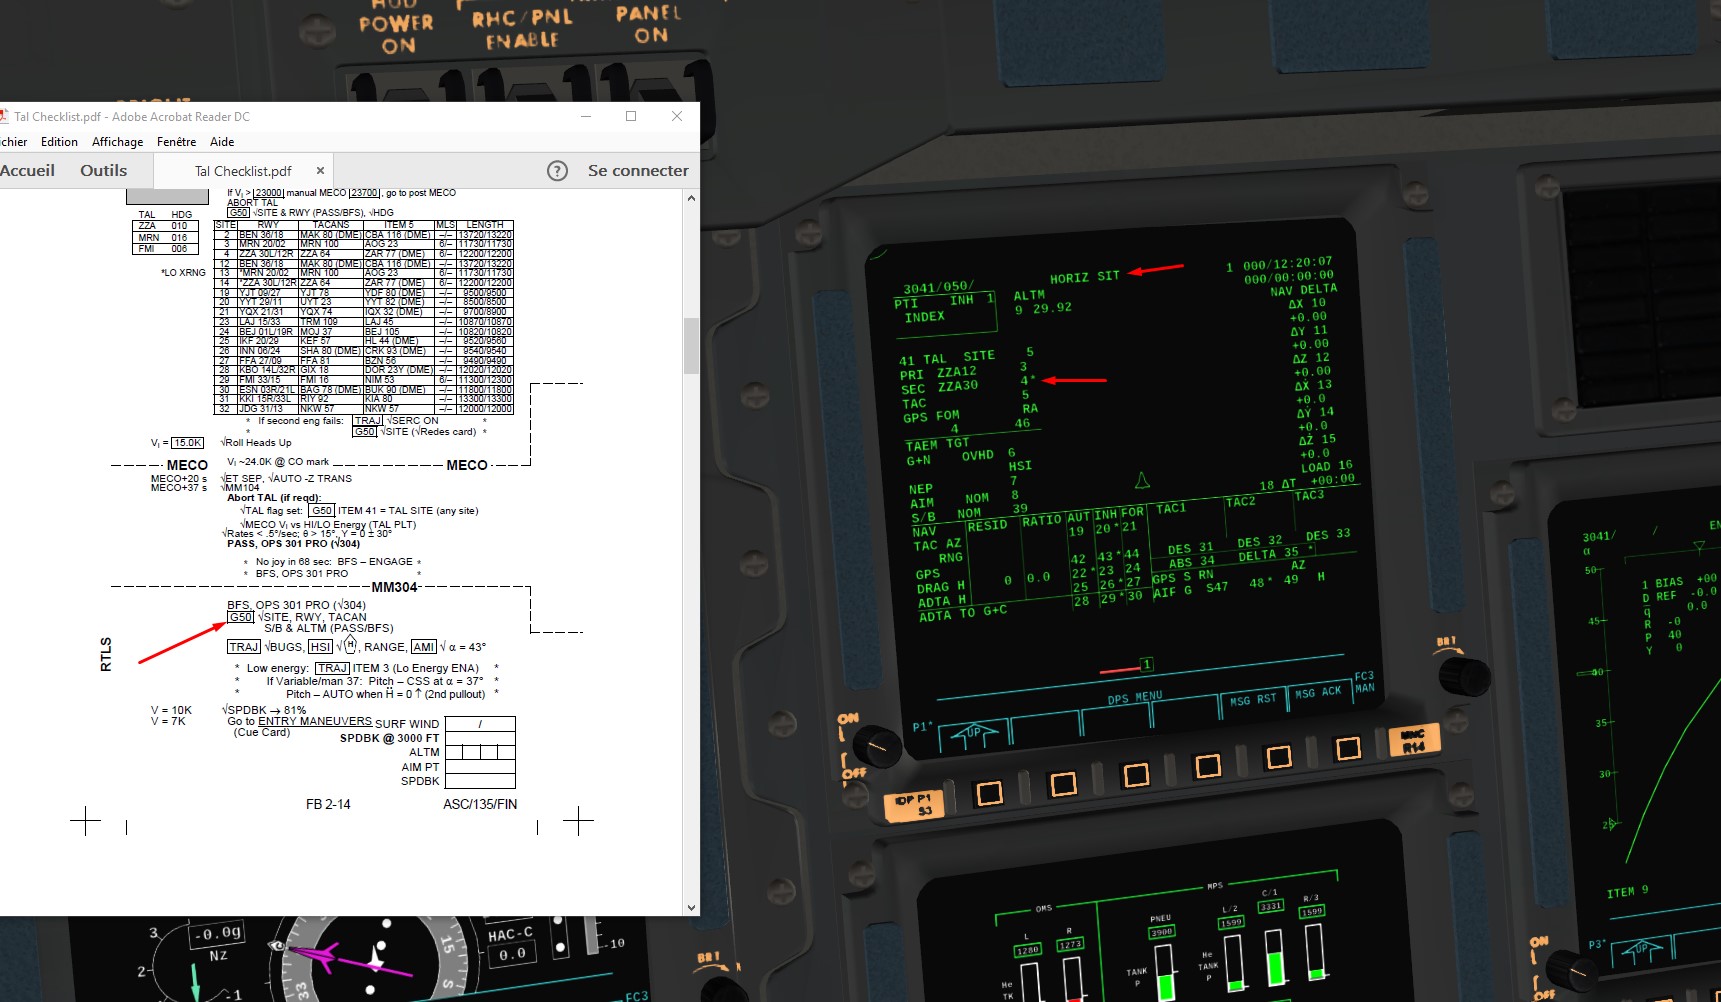
Task: Click the 'YJT 09/27' runway table cell
Action: (x=268, y=292)
